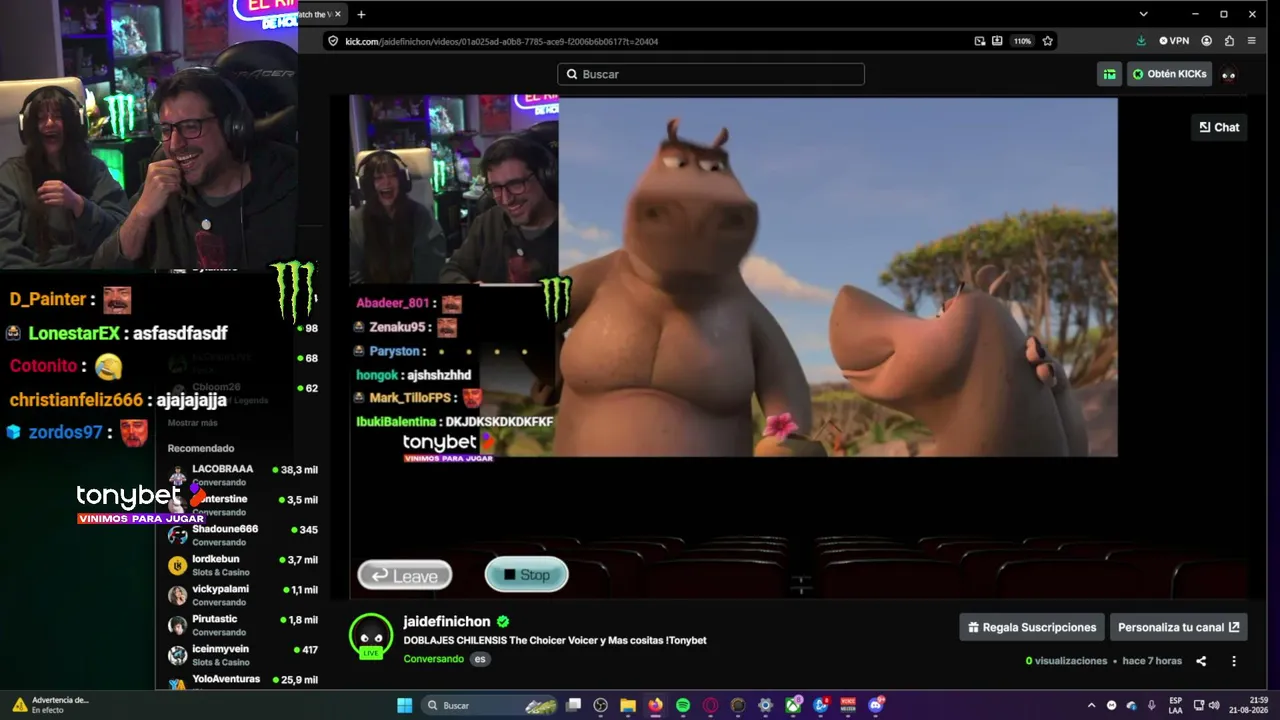The width and height of the screenshot is (1280, 720).
Task: Bookmark this page with the star icon
Action: tap(1048, 41)
